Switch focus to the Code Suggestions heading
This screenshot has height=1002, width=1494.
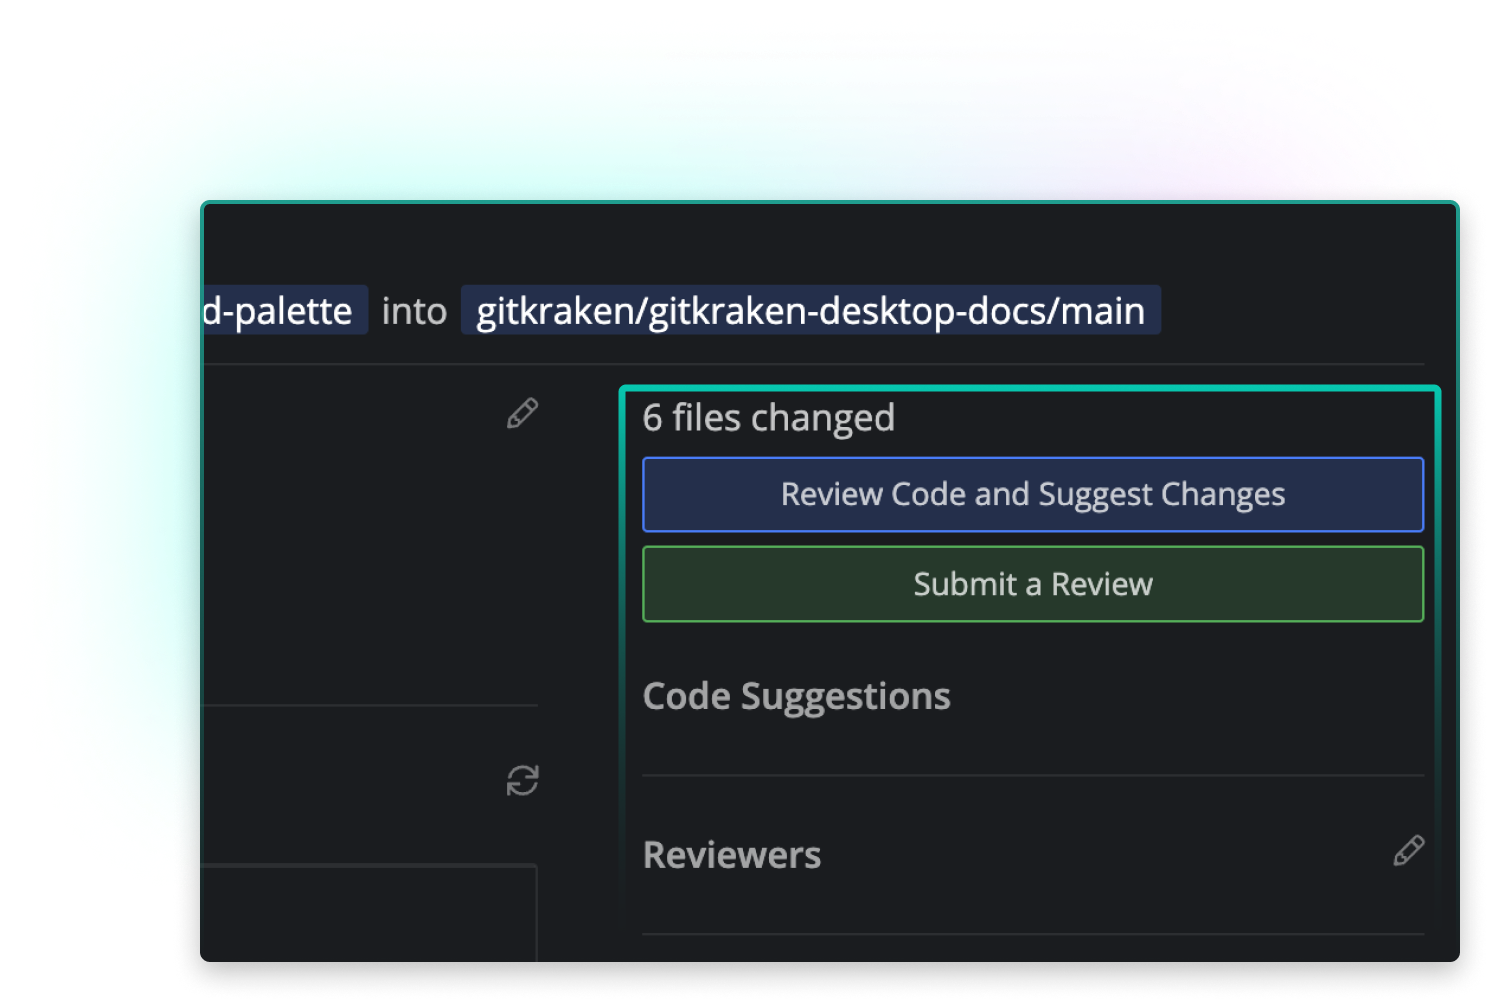coord(796,696)
